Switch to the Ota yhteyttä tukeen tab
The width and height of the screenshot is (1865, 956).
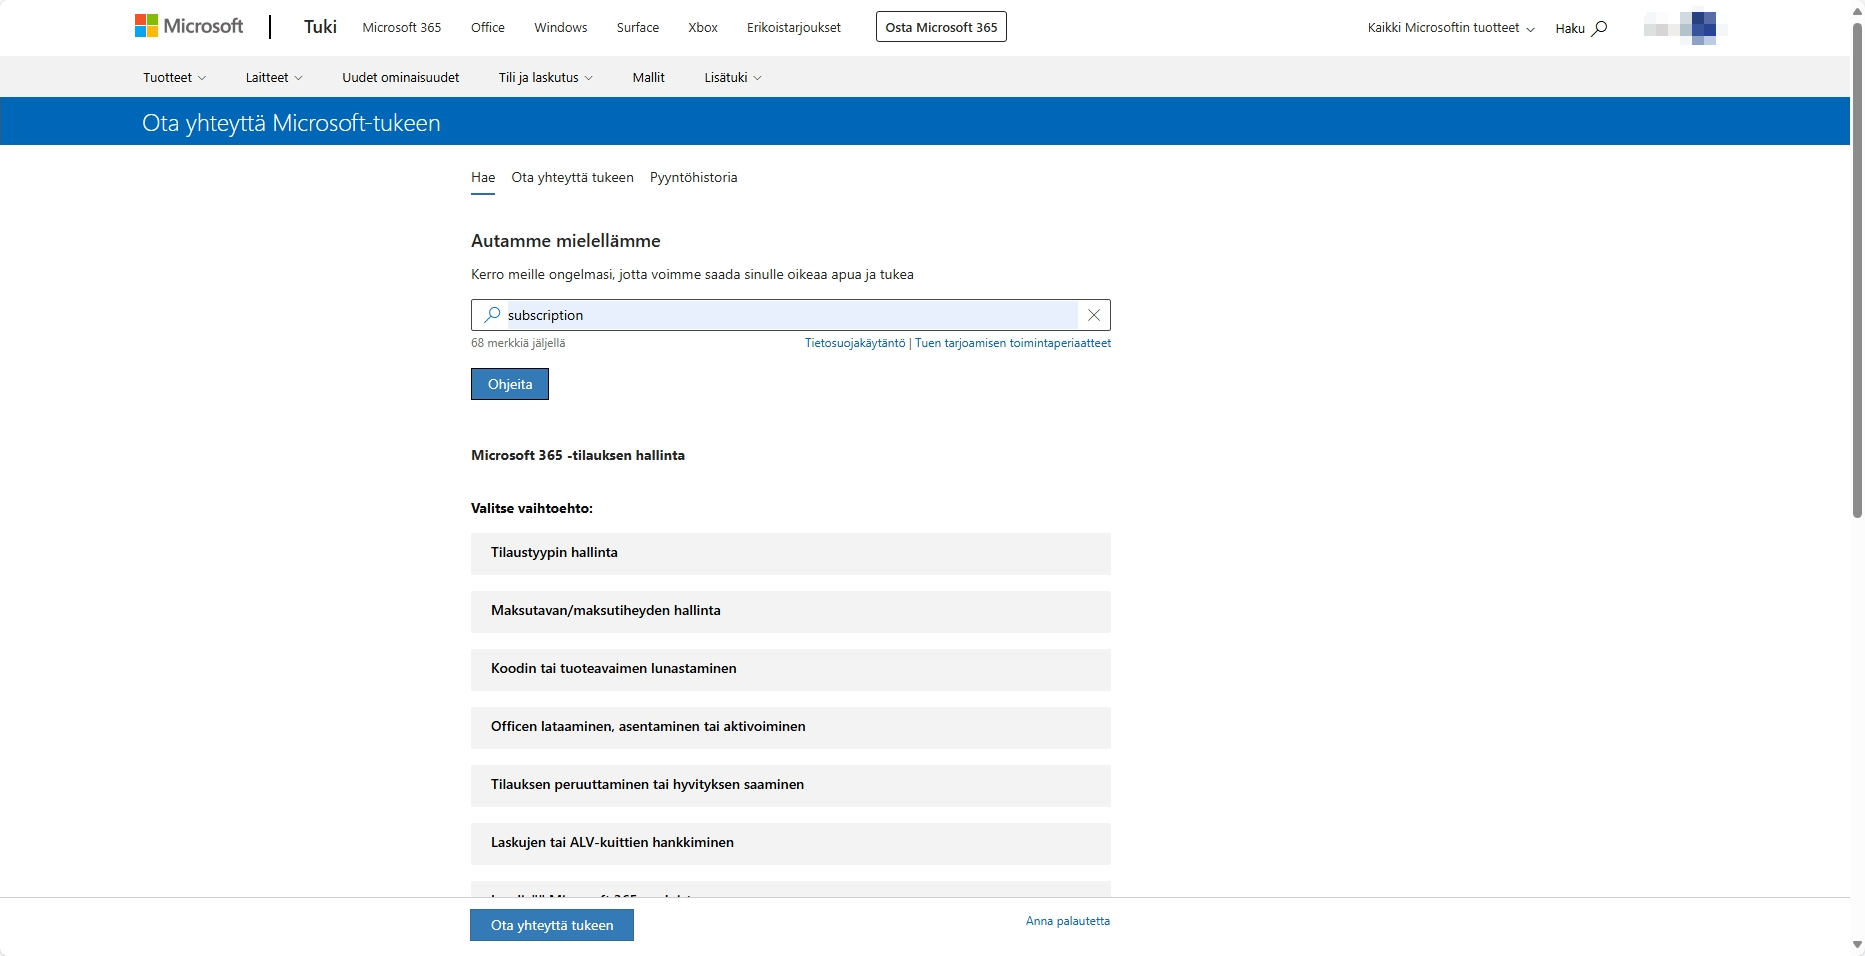pyautogui.click(x=573, y=178)
